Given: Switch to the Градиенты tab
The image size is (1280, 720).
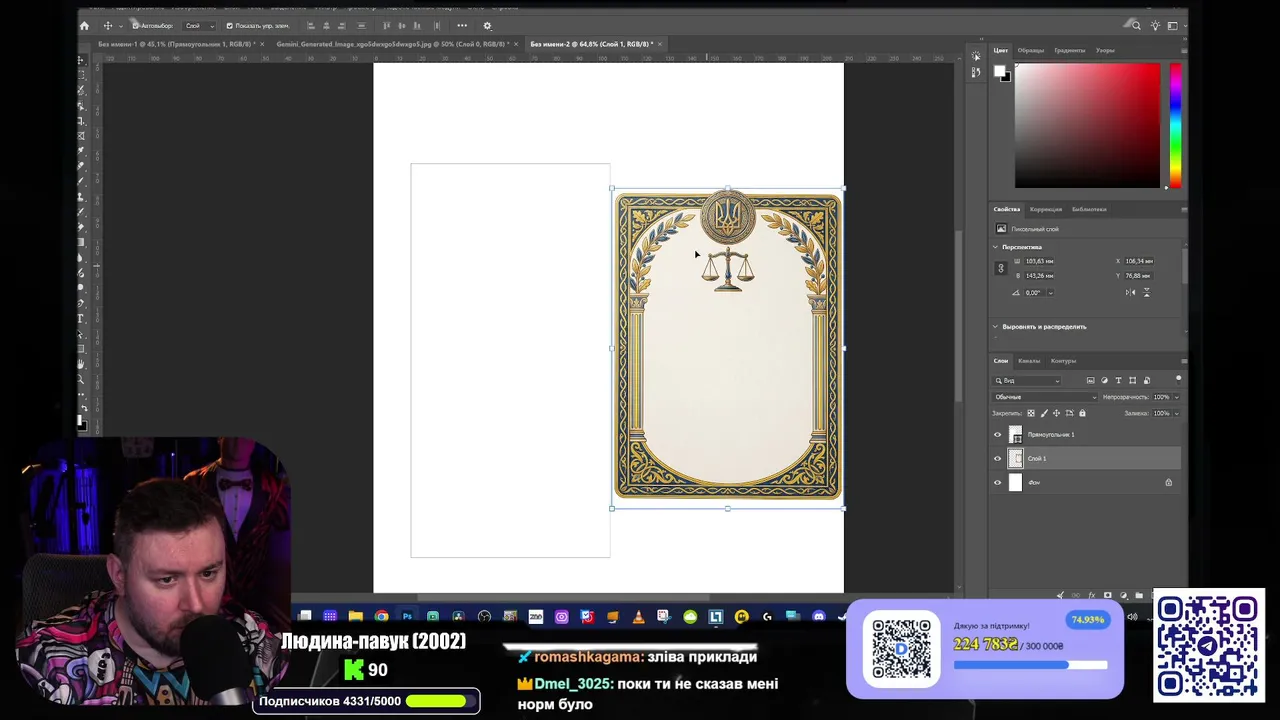Looking at the screenshot, I should (x=1070, y=50).
